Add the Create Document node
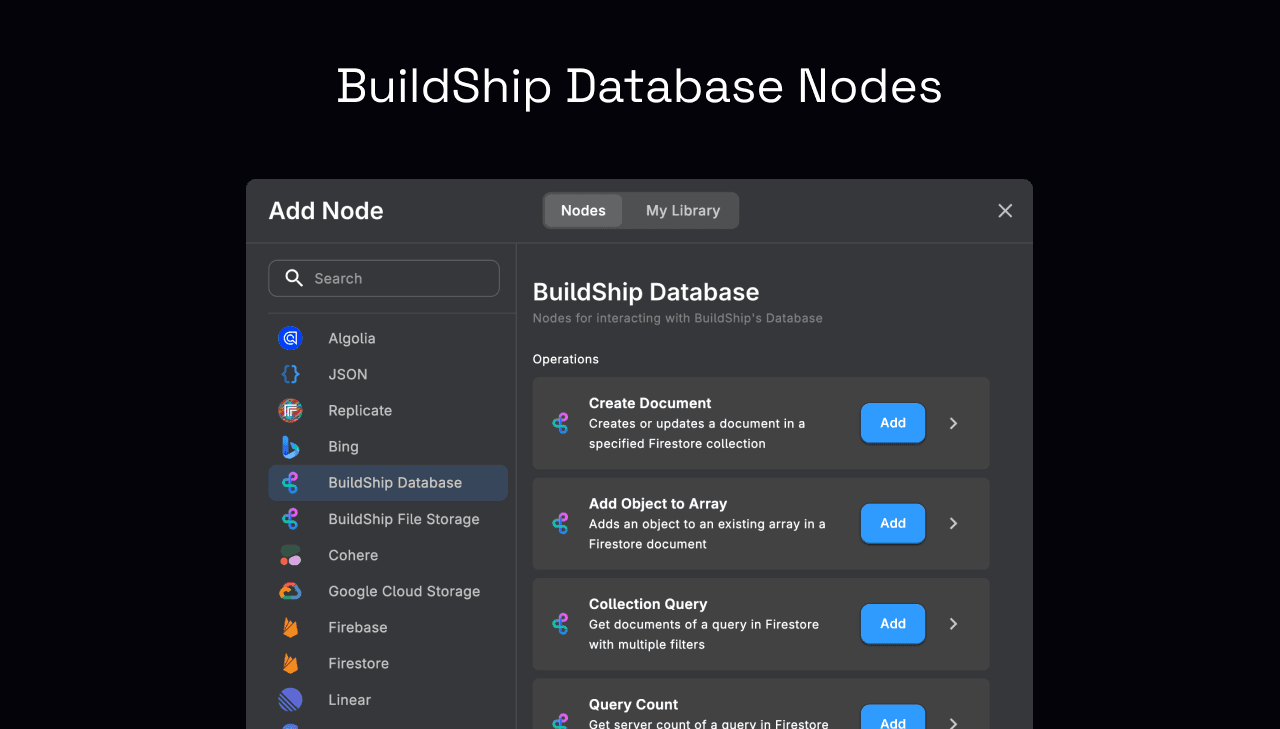This screenshot has width=1280, height=729. point(892,423)
